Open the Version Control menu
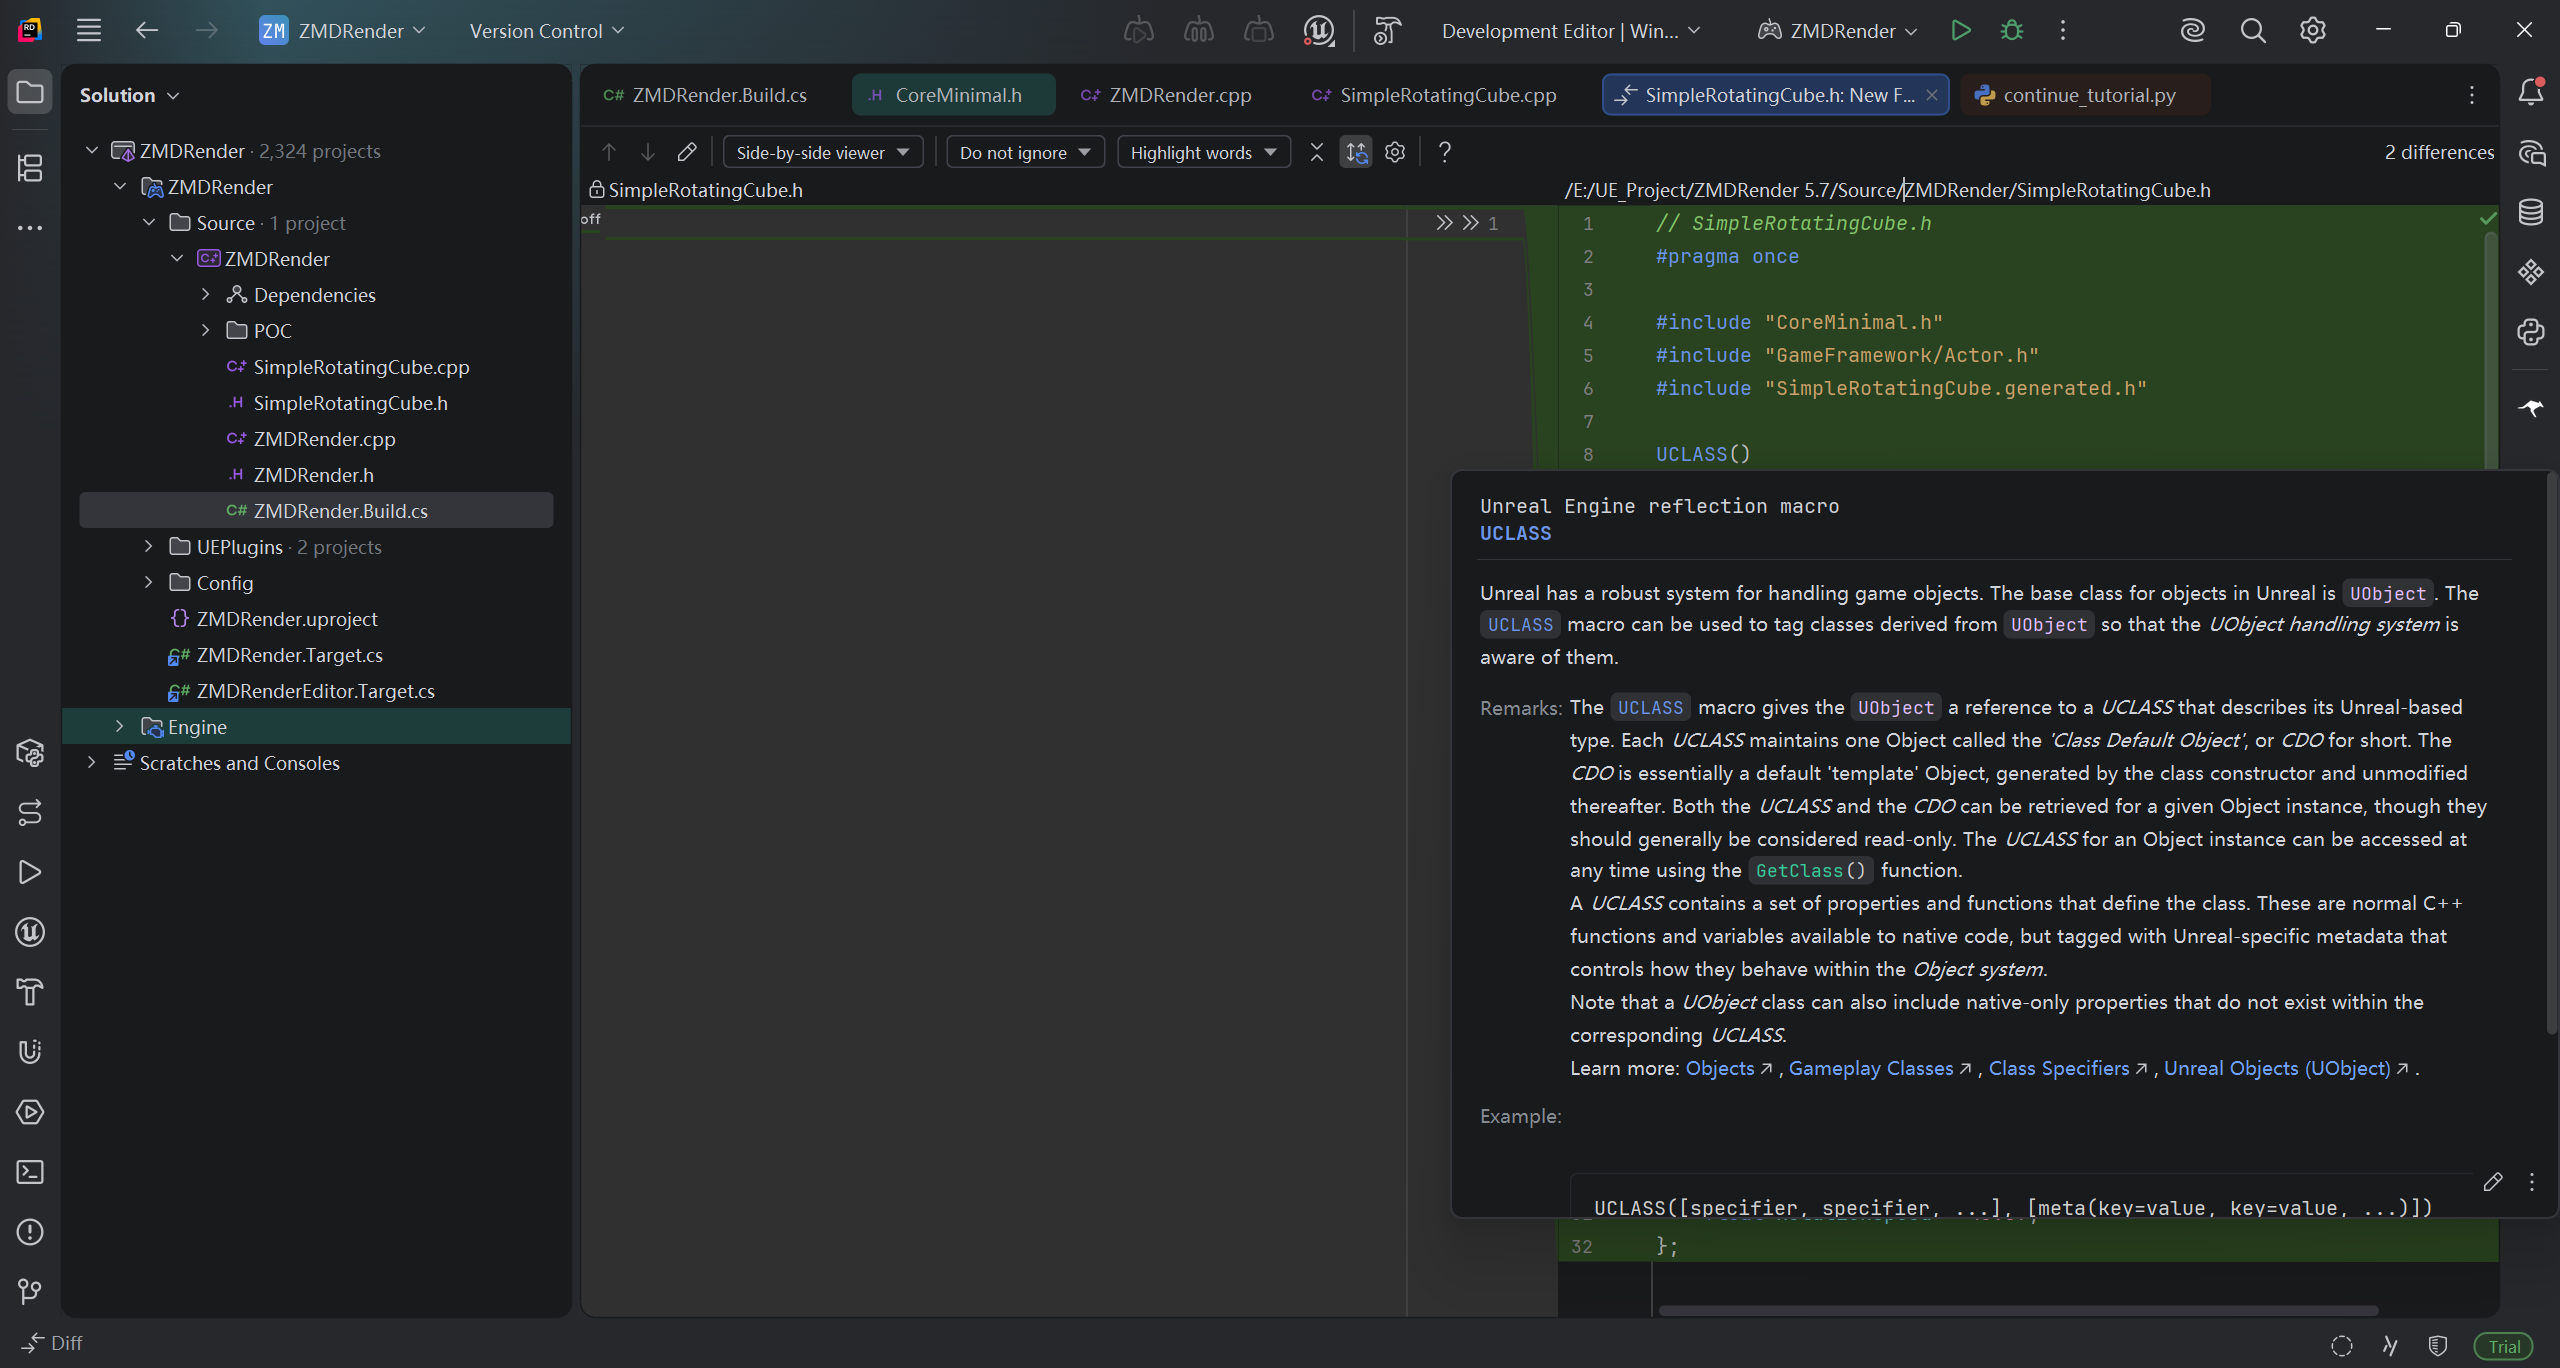The image size is (2560, 1368). point(546,31)
